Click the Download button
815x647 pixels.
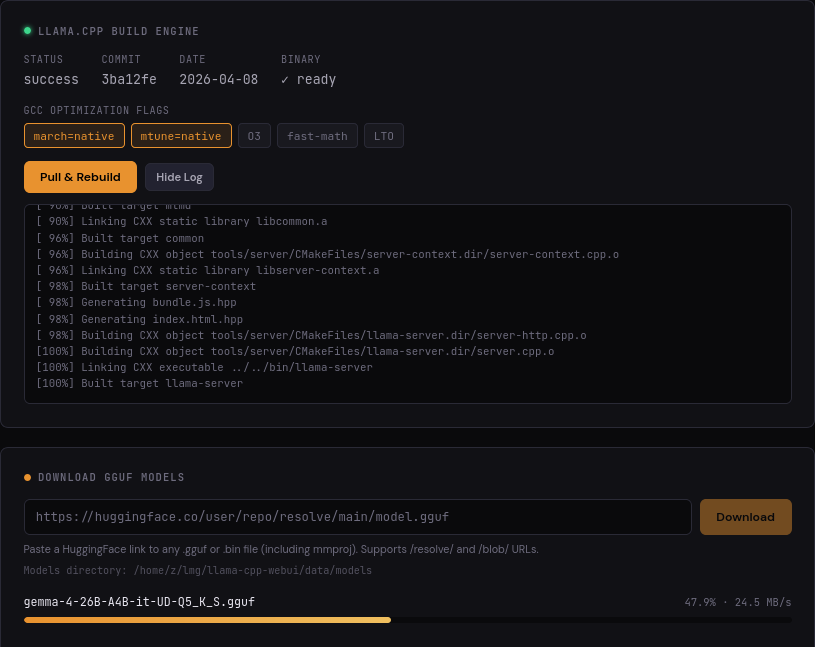coord(745,517)
